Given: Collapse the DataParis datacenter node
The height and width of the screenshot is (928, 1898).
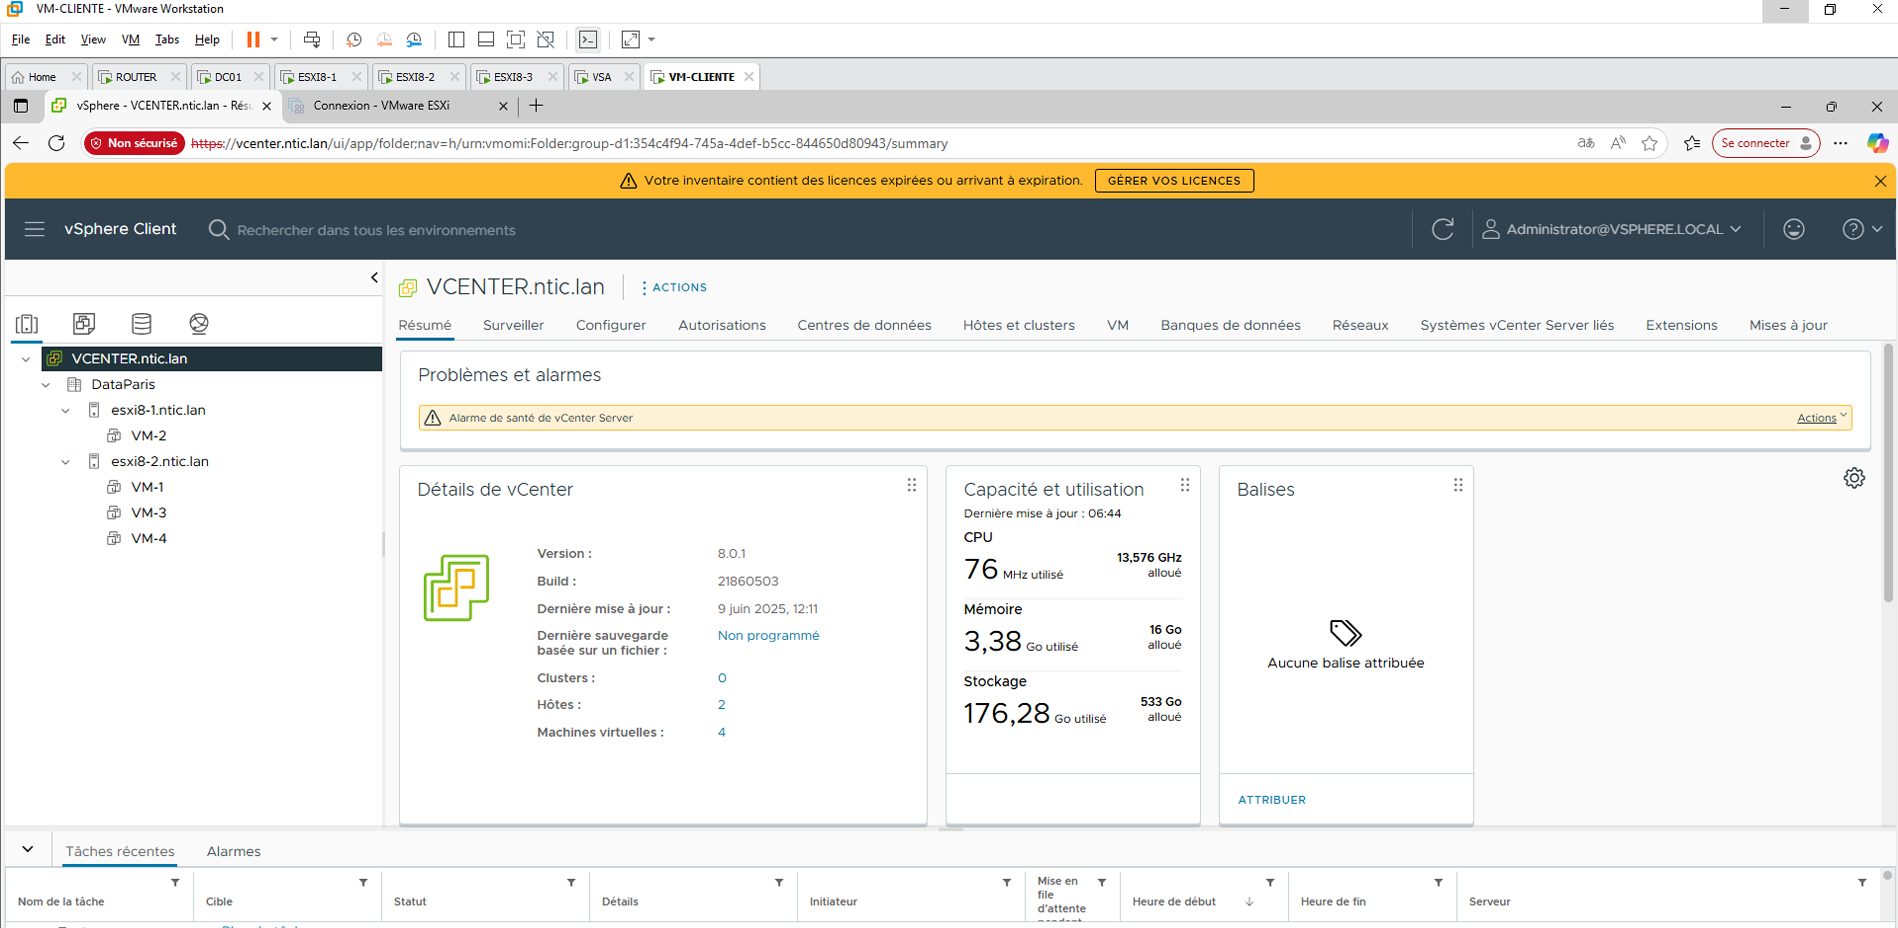Looking at the screenshot, I should tap(46, 384).
